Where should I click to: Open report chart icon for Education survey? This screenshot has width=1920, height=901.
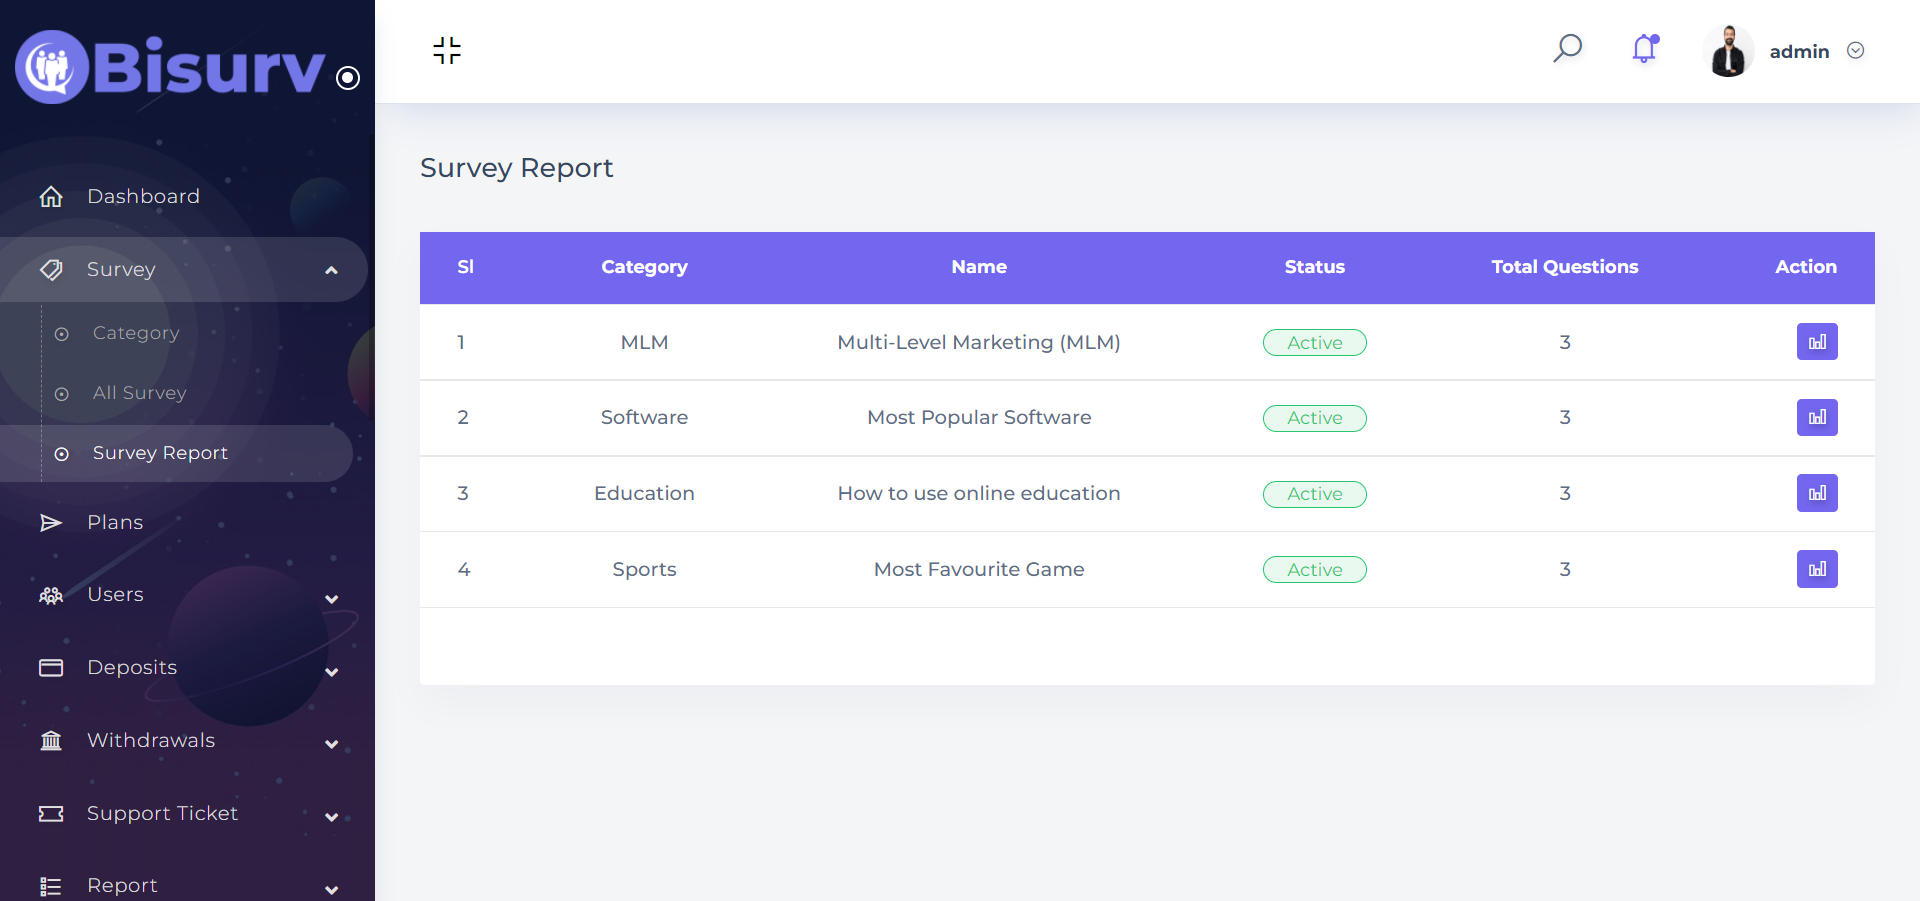(x=1816, y=493)
